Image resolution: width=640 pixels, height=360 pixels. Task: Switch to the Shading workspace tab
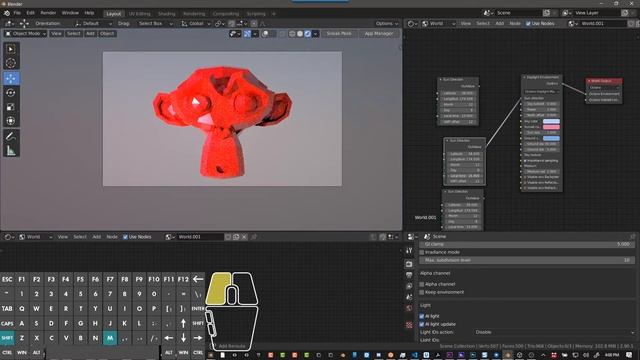(167, 14)
